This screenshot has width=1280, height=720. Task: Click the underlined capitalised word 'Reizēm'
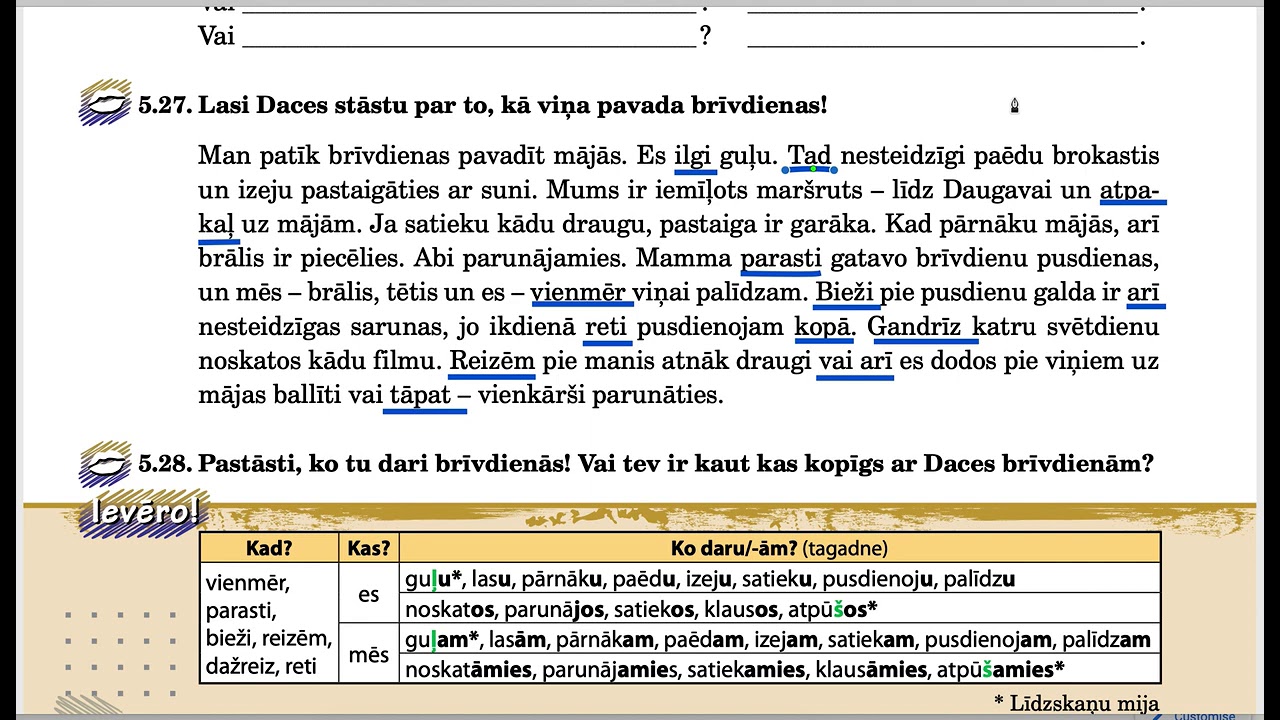pos(493,361)
